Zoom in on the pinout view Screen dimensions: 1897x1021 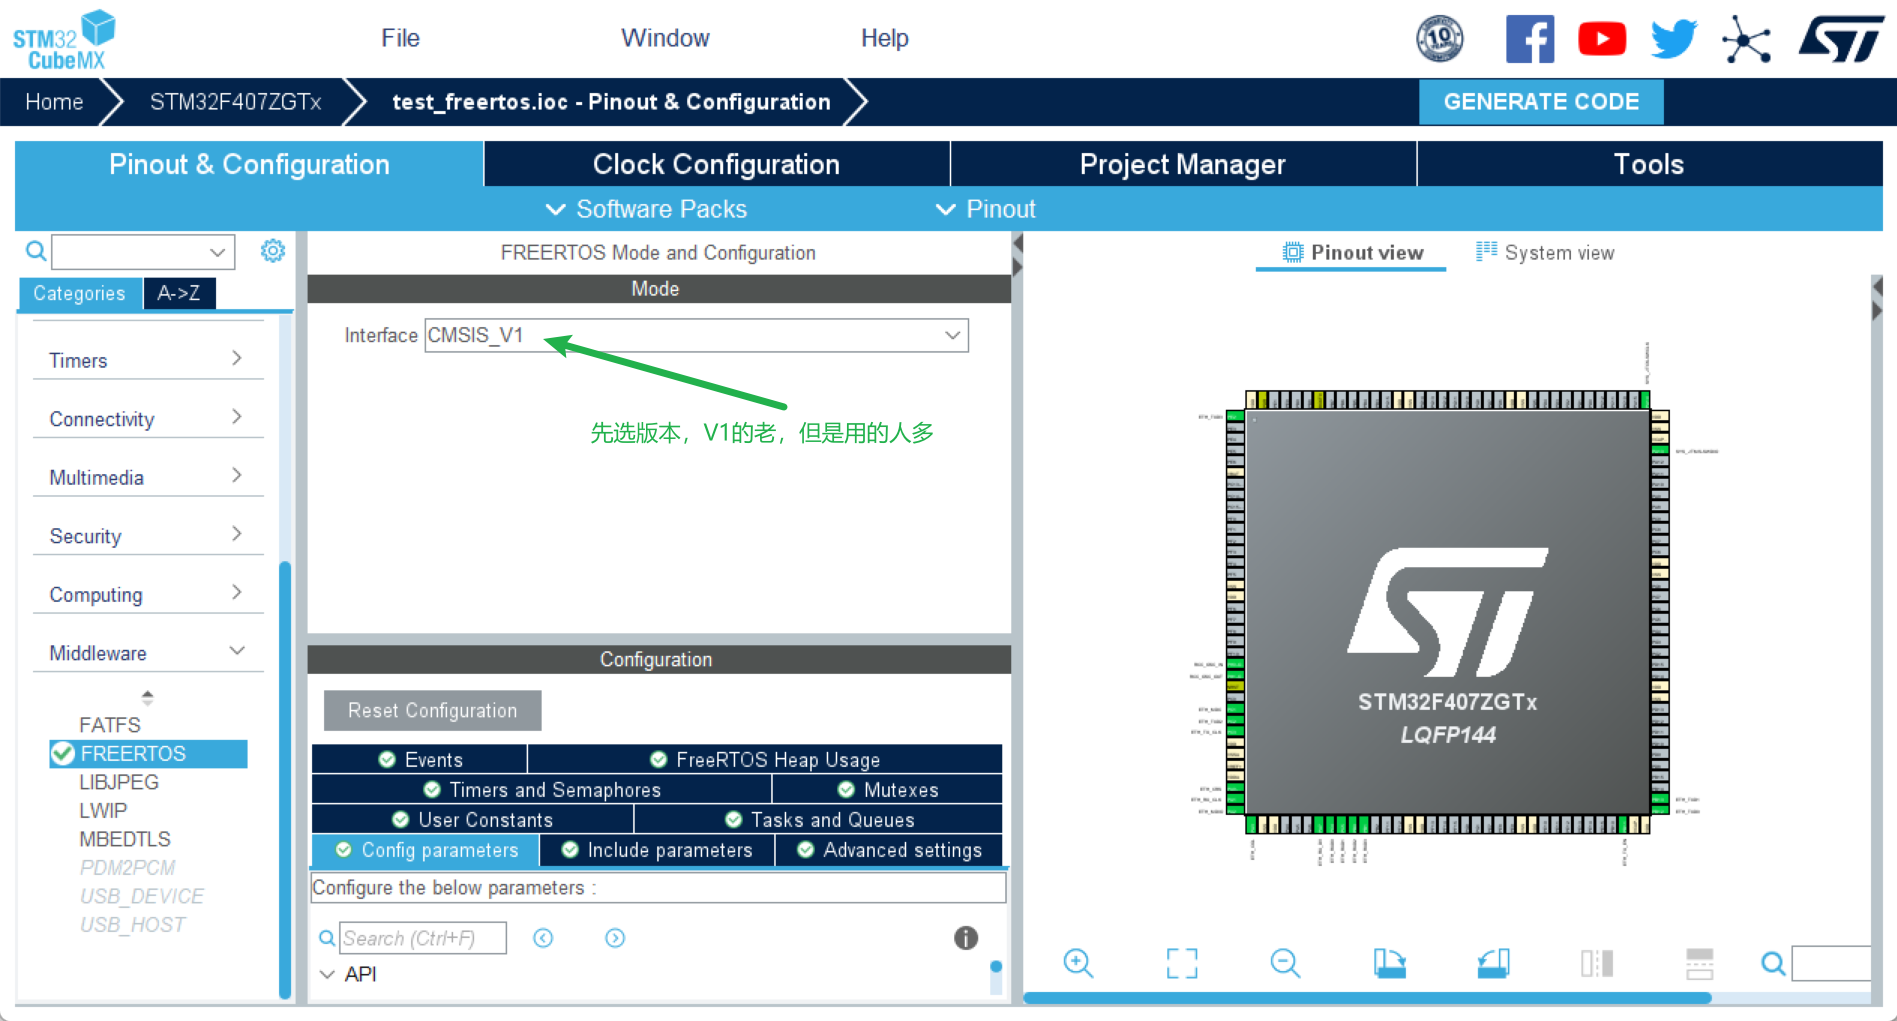click(1078, 963)
